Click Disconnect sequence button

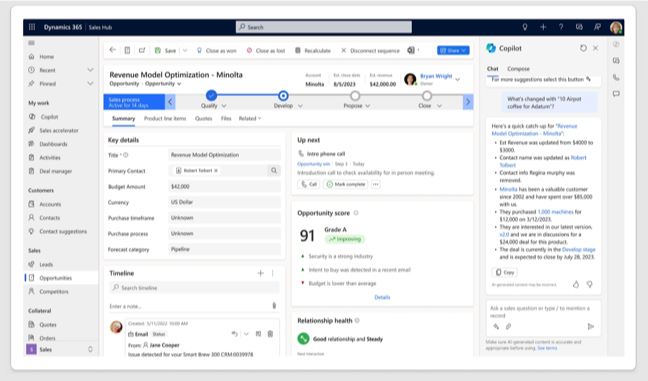coord(370,50)
